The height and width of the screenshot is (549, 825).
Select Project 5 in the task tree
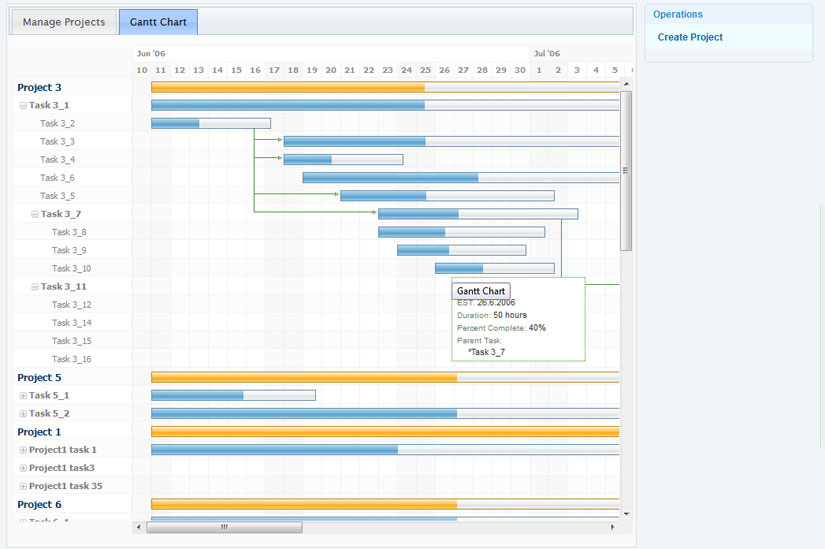39,378
